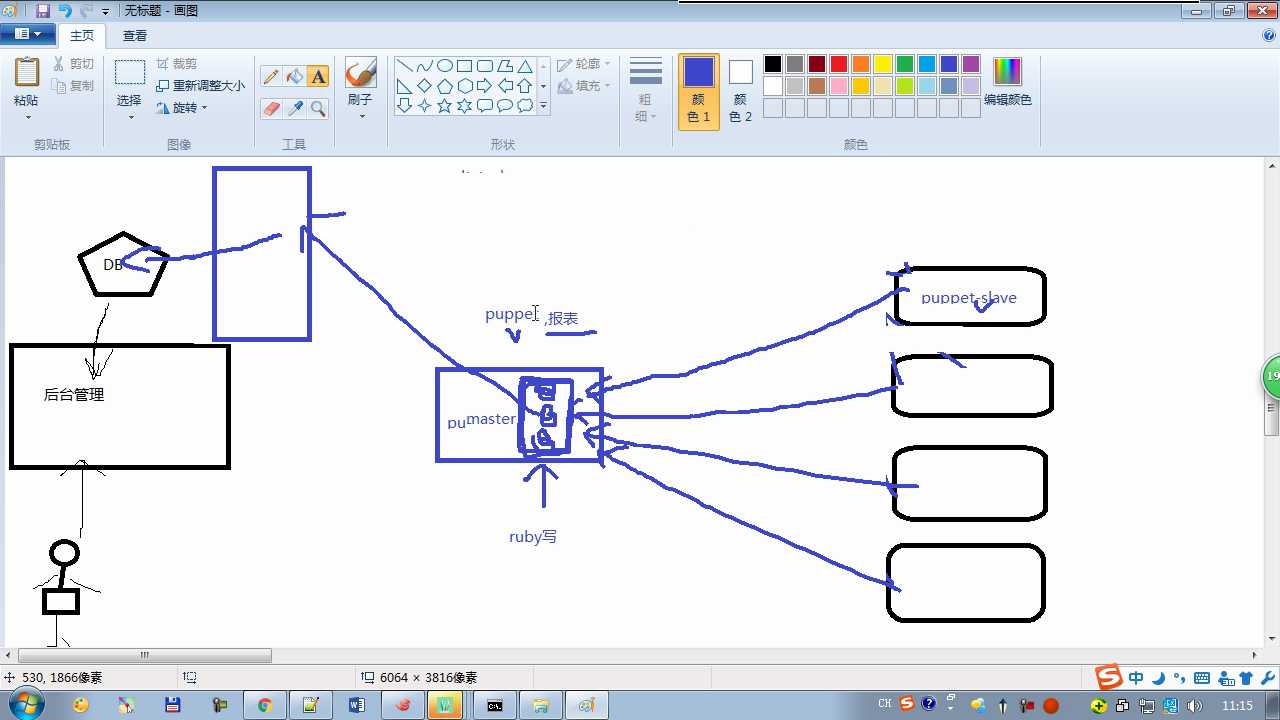Open the blue Paint file menu button
The height and width of the screenshot is (720, 1280).
27,34
